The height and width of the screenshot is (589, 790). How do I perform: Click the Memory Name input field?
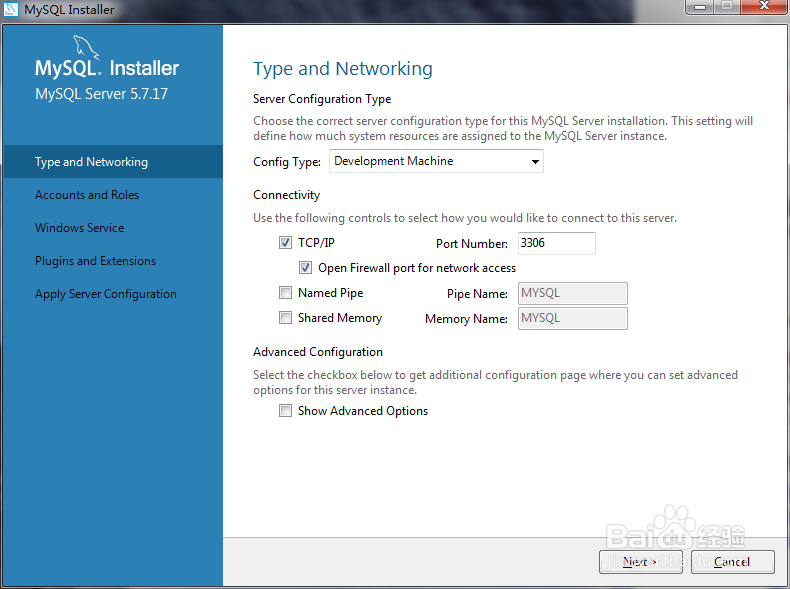[573, 318]
